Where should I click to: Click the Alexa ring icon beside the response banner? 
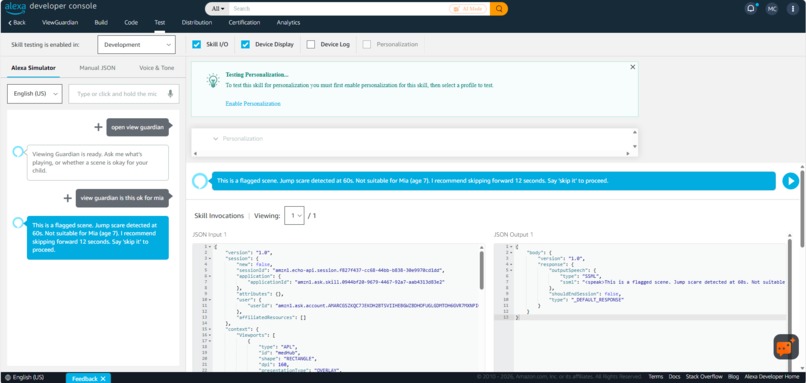click(200, 181)
